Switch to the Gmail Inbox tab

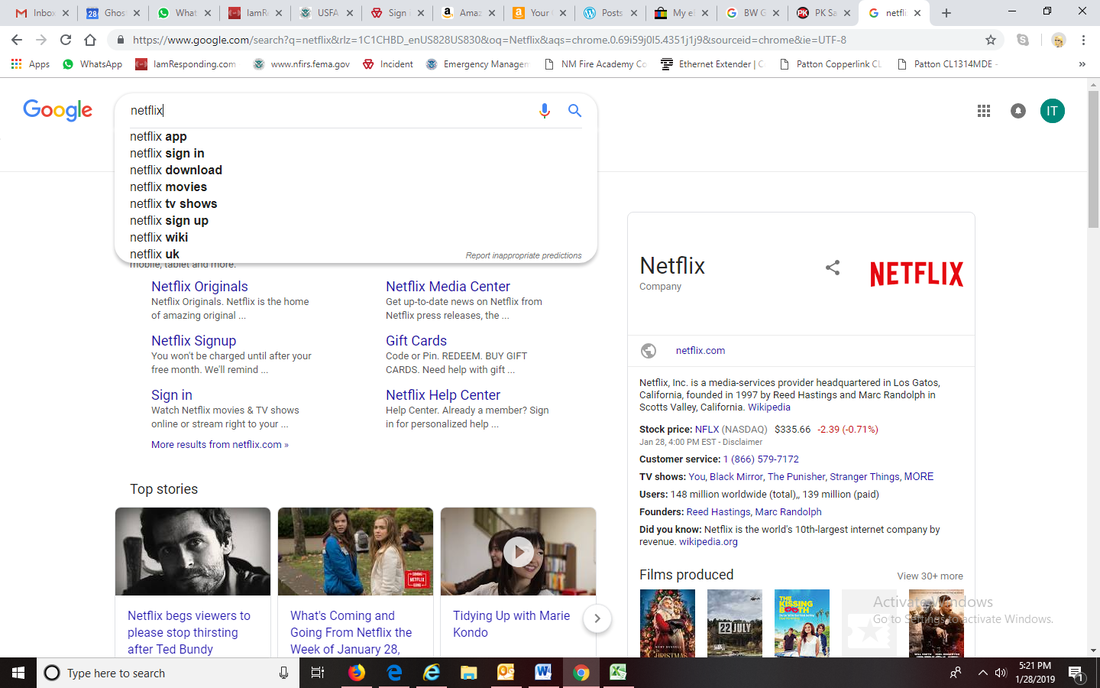tap(41, 13)
